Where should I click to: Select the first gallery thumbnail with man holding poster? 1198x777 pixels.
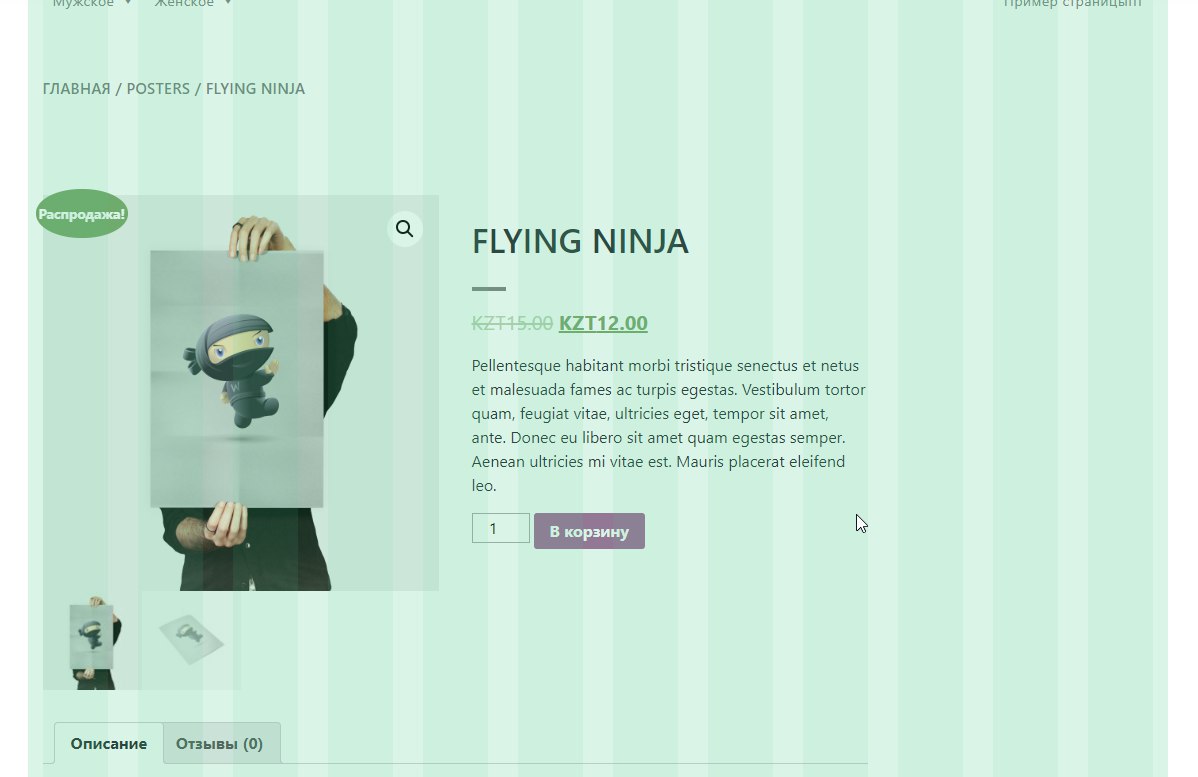(x=92, y=640)
